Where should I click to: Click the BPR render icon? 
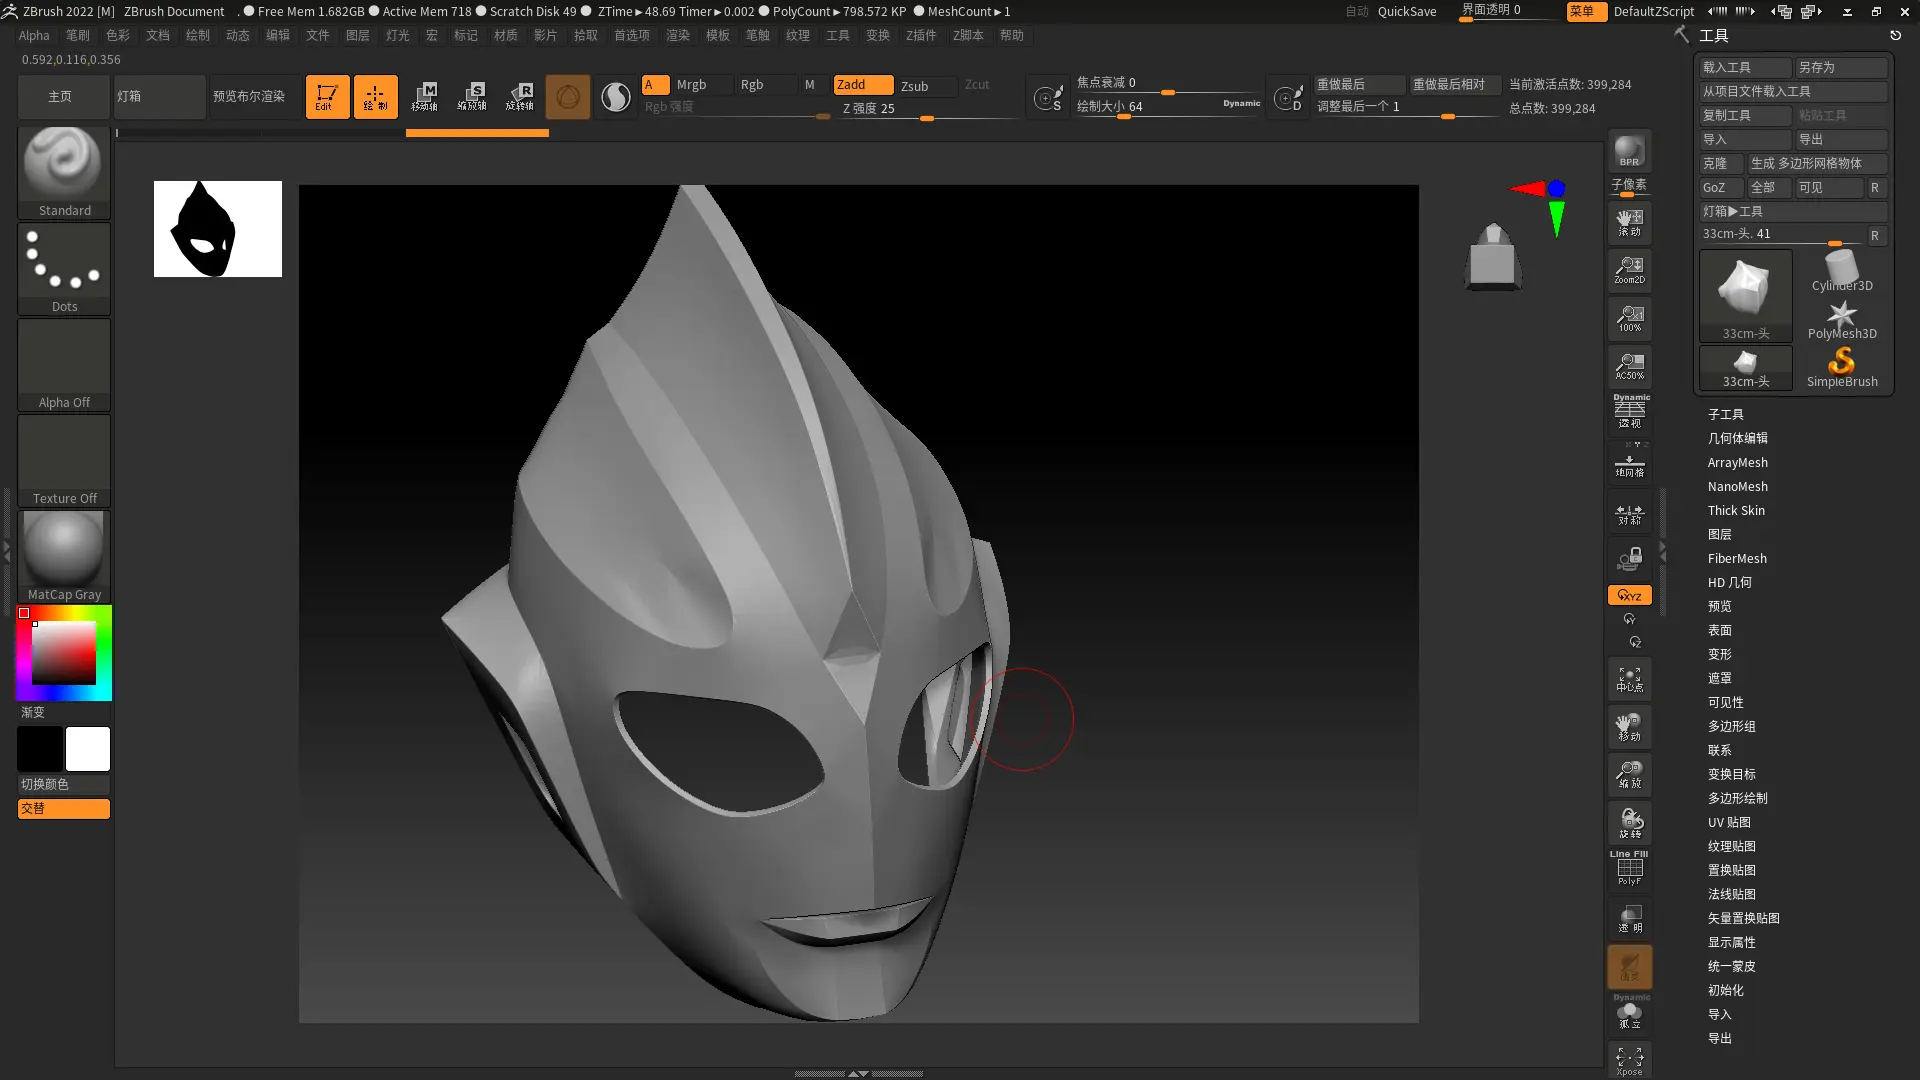[1629, 151]
